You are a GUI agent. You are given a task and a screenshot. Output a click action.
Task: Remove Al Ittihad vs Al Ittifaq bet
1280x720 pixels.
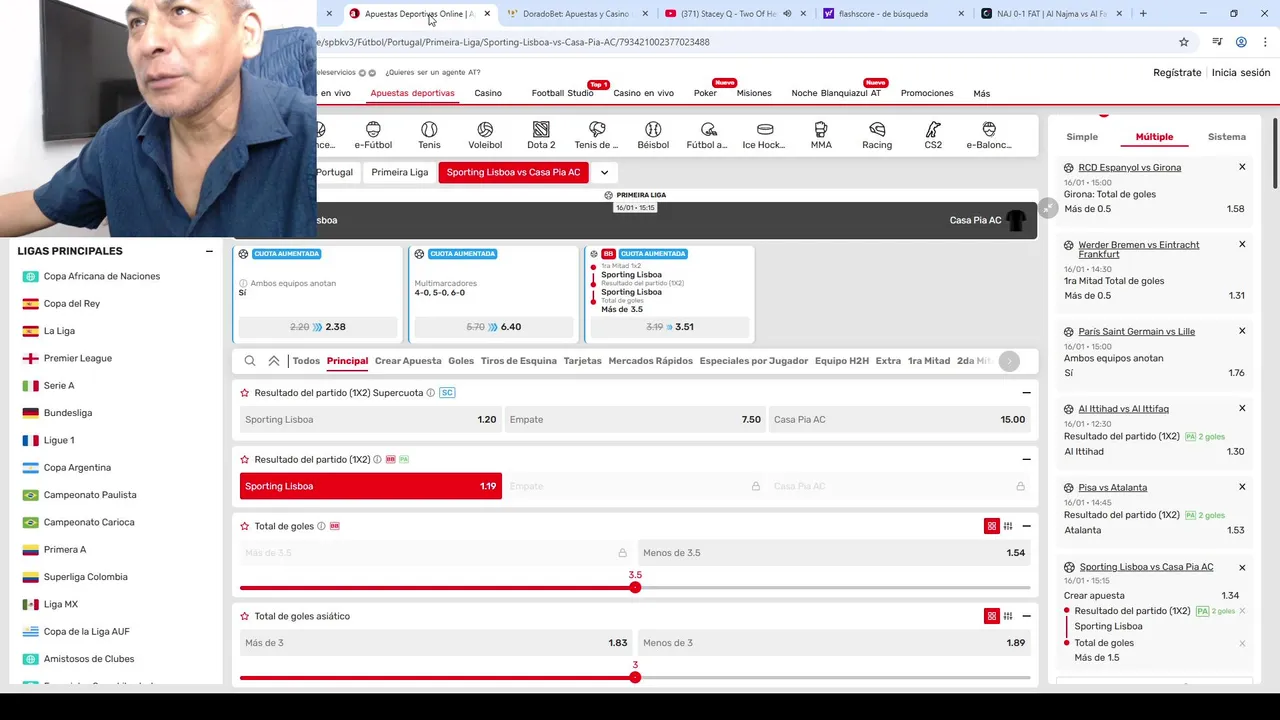click(x=1242, y=408)
